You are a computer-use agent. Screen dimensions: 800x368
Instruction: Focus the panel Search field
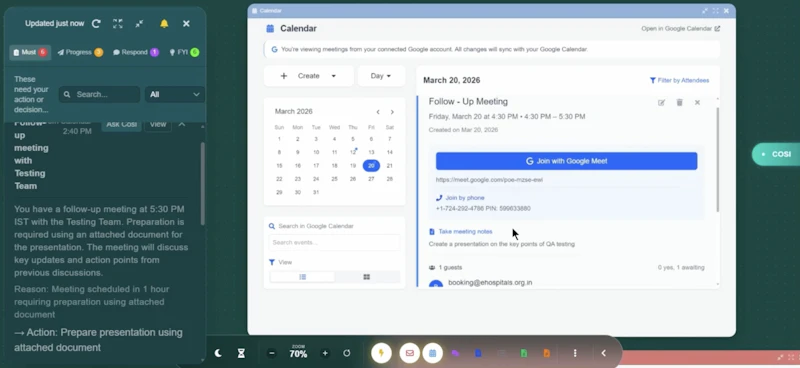point(99,94)
